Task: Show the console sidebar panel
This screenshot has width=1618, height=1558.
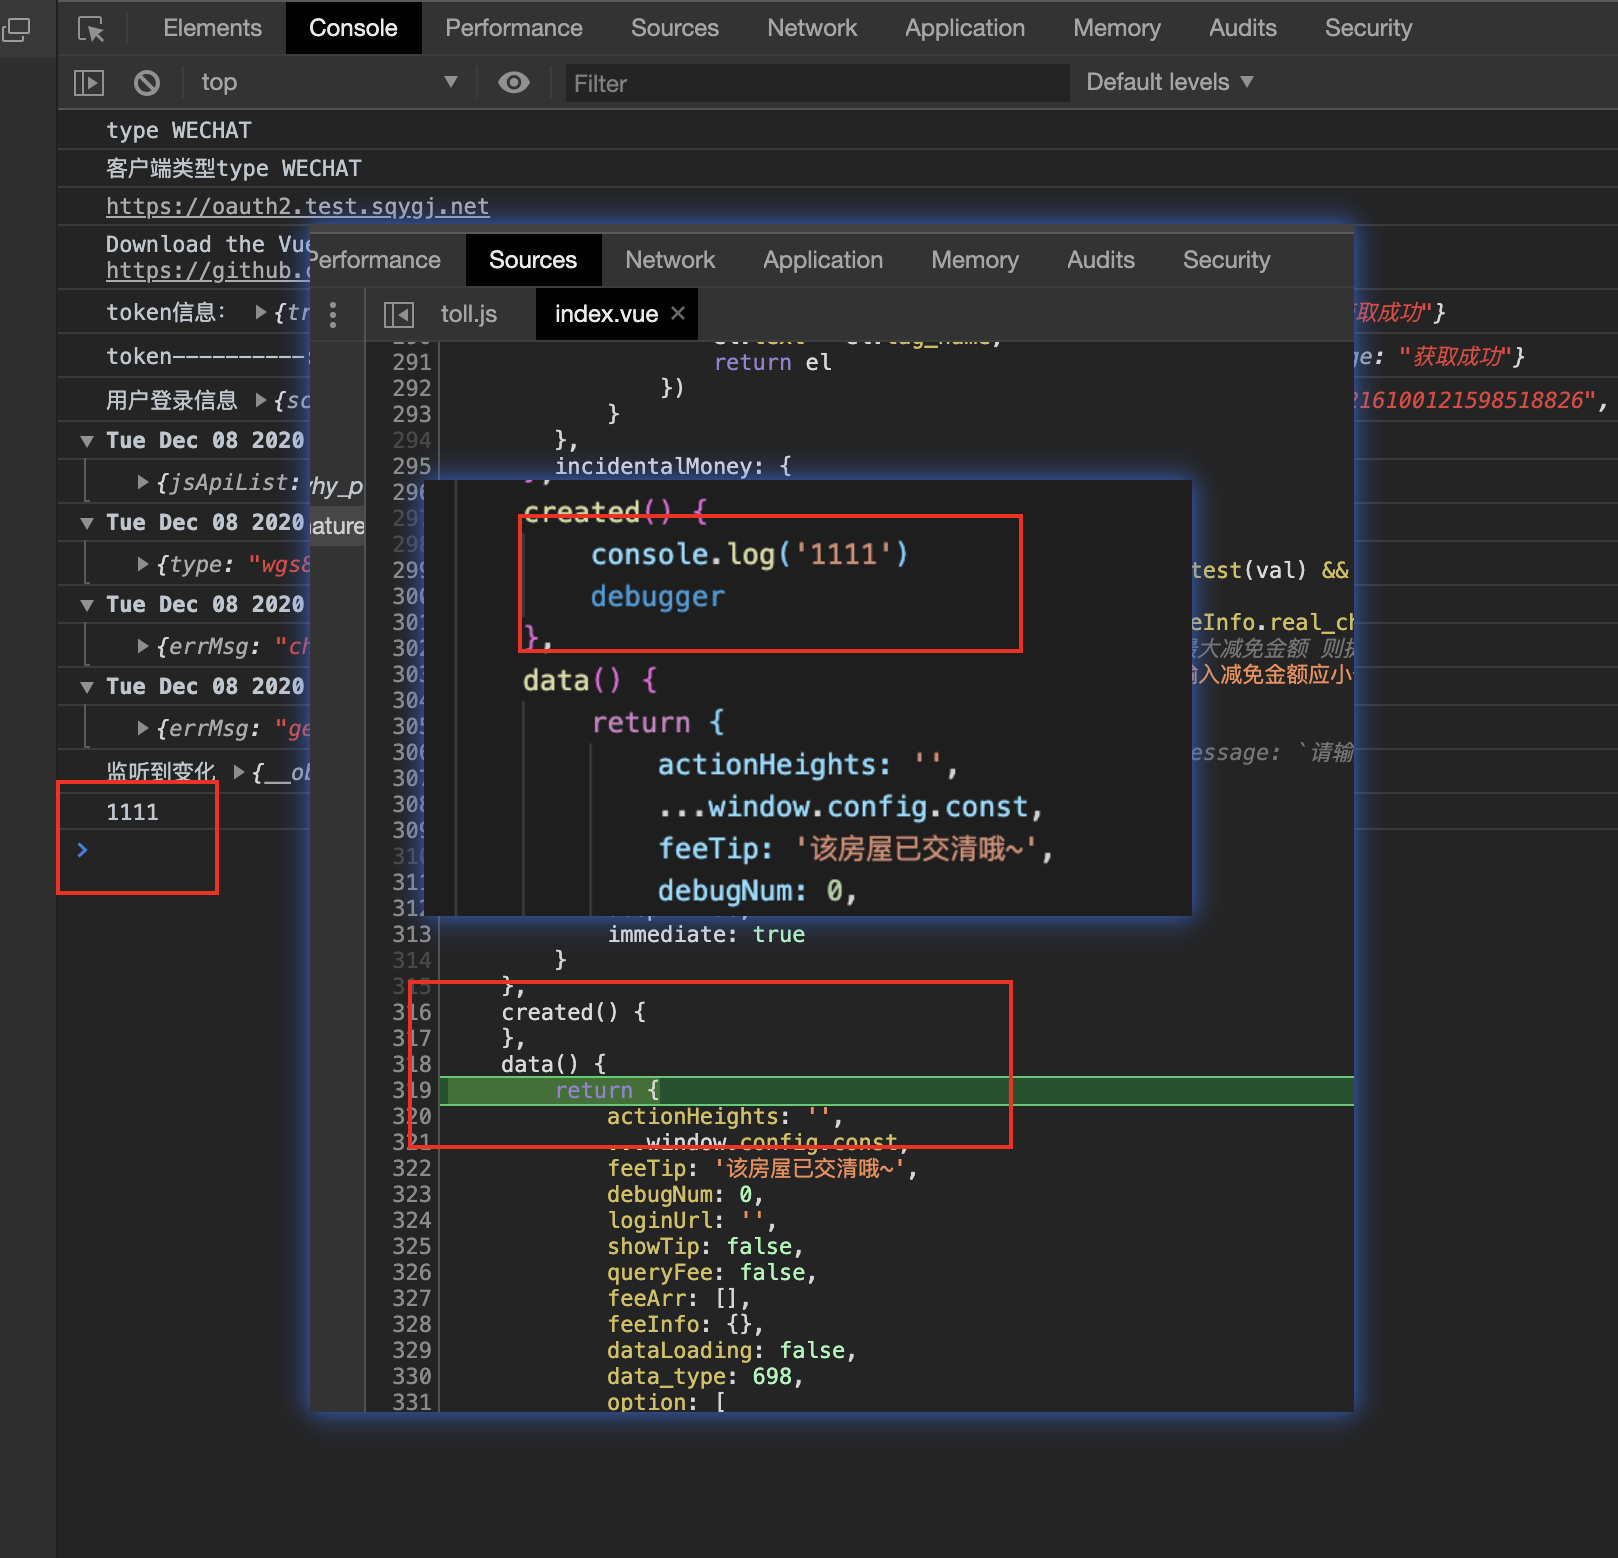Action: pyautogui.click(x=89, y=83)
